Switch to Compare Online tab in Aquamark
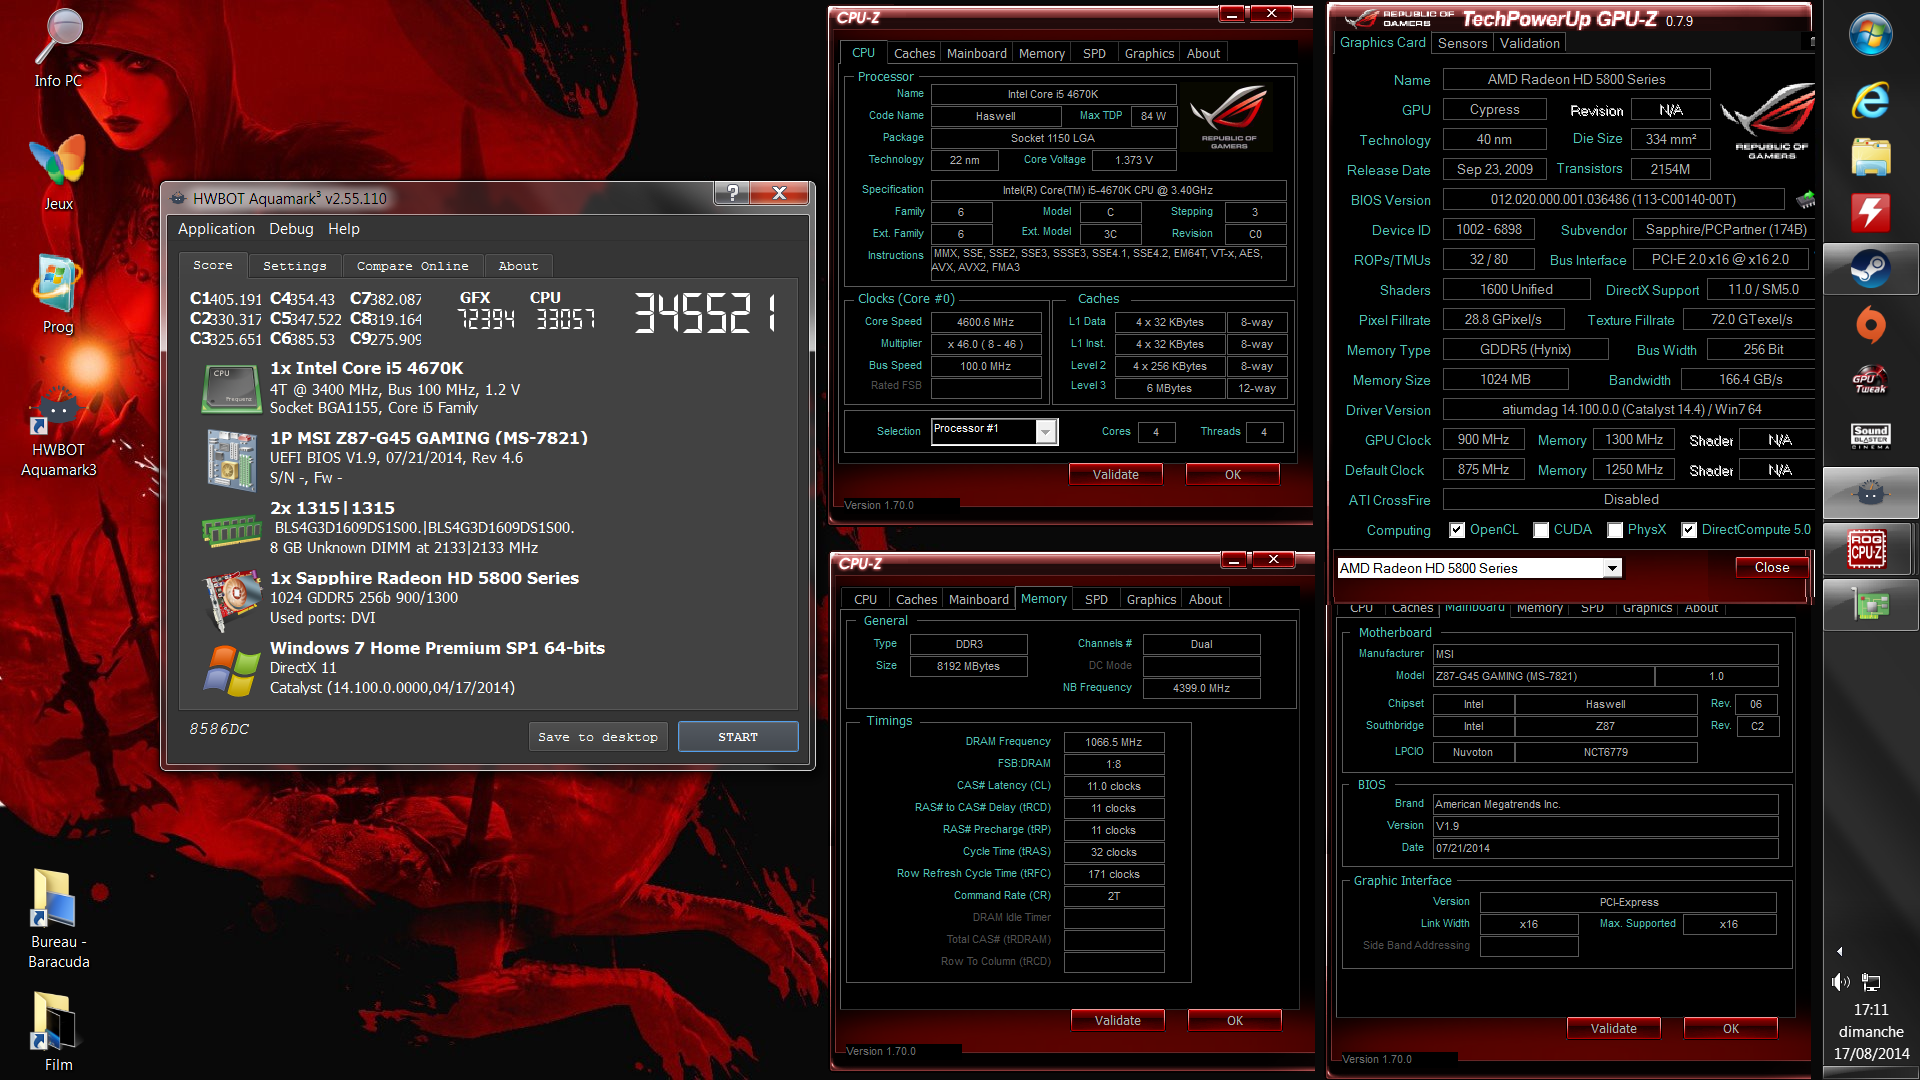The width and height of the screenshot is (1920, 1080). tap(412, 266)
